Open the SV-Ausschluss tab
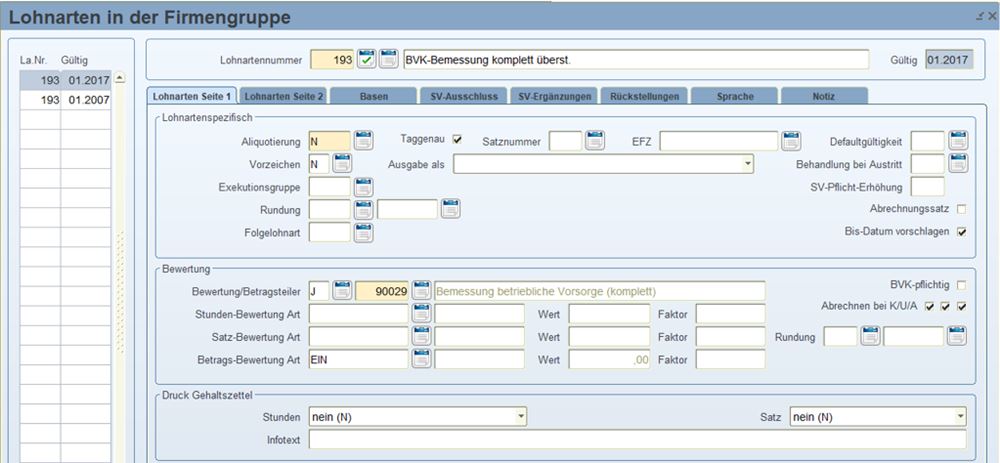Screen dimensions: 1000x463 click(x=463, y=96)
